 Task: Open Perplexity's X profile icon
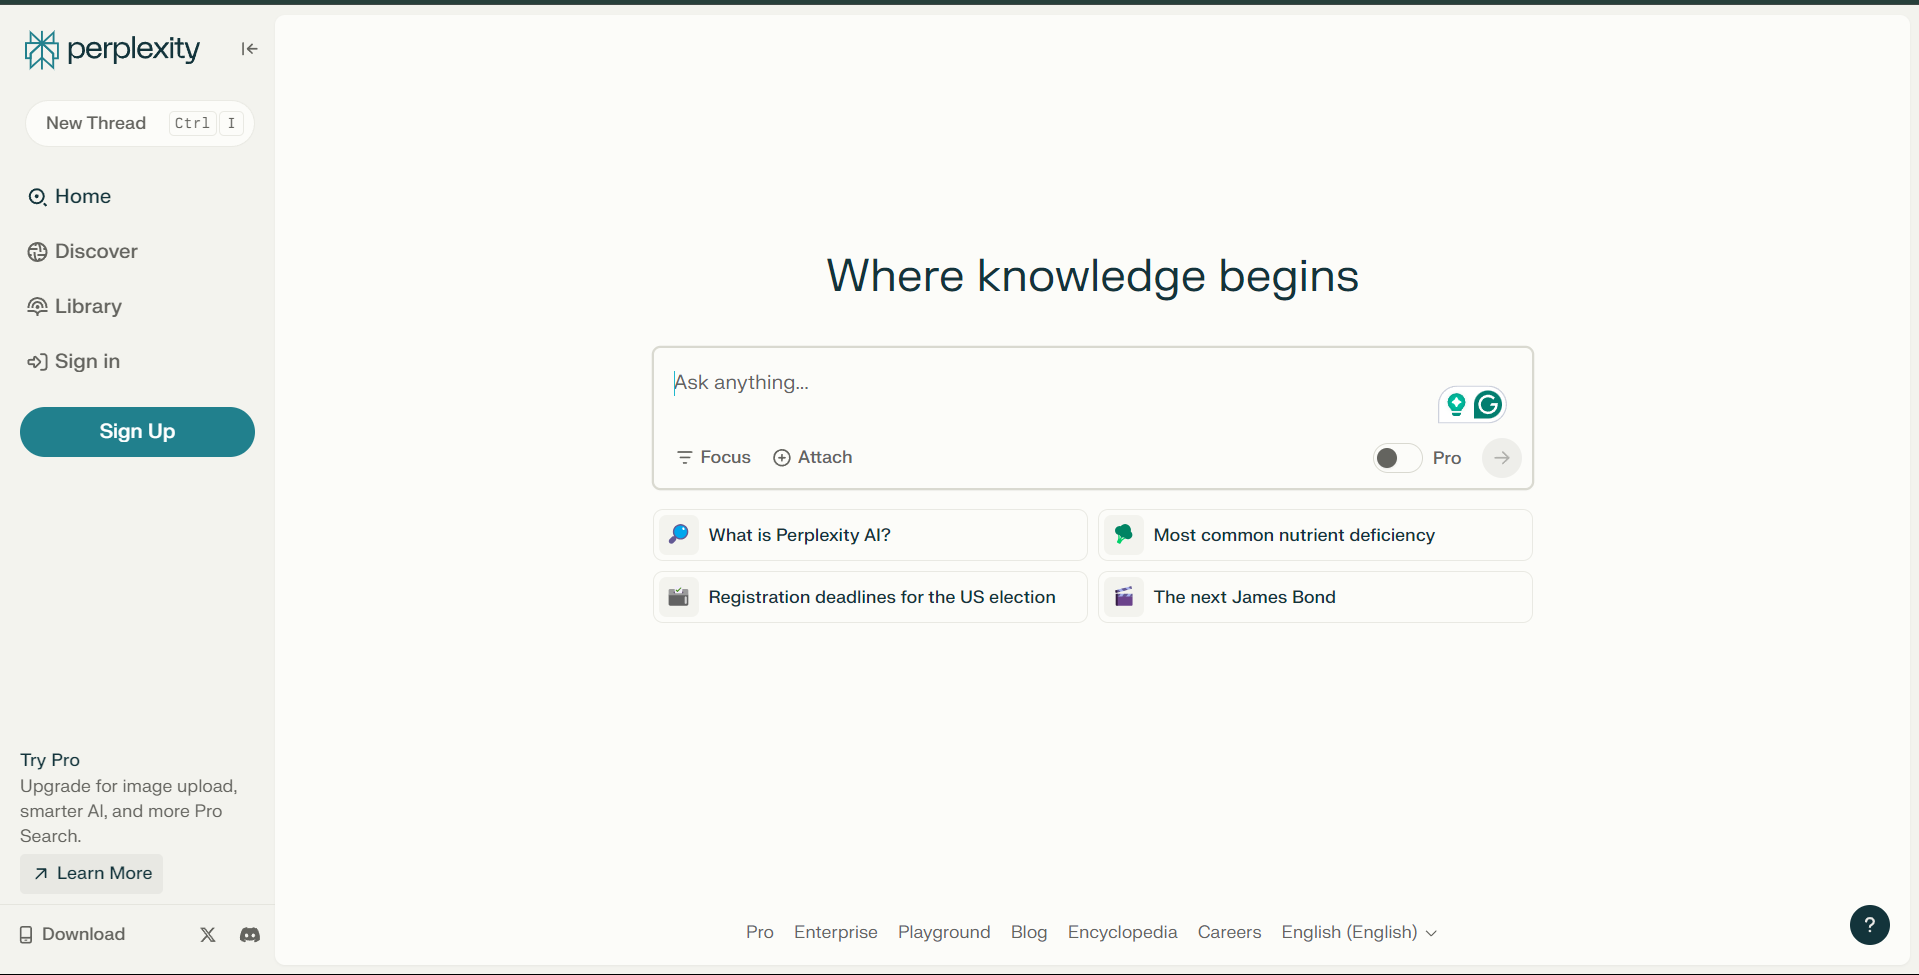(x=208, y=935)
